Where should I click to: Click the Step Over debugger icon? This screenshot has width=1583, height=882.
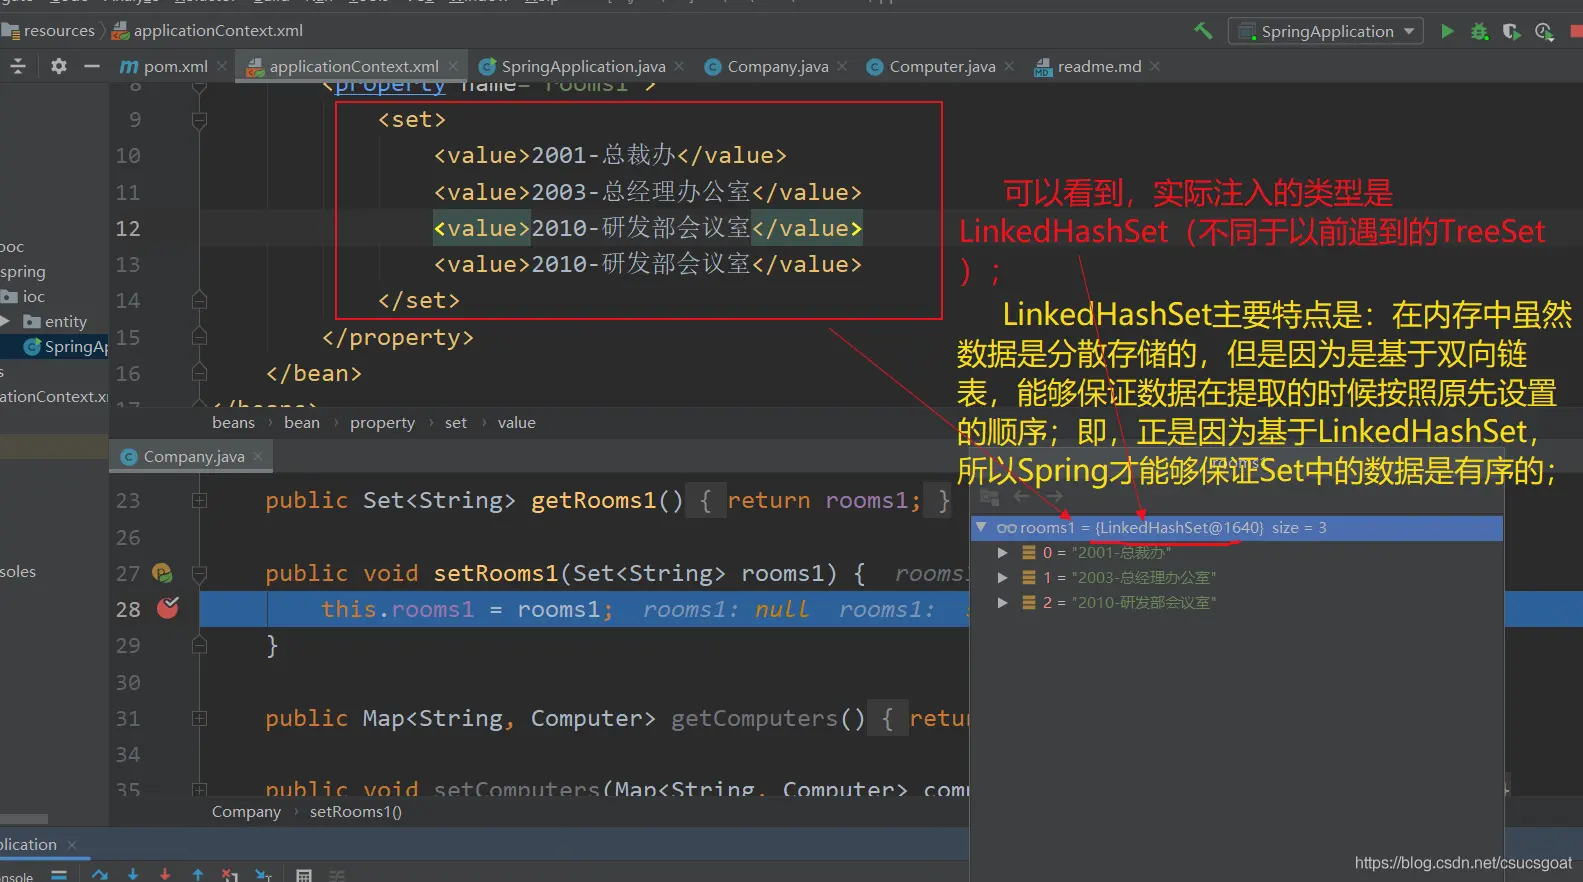coord(99,875)
